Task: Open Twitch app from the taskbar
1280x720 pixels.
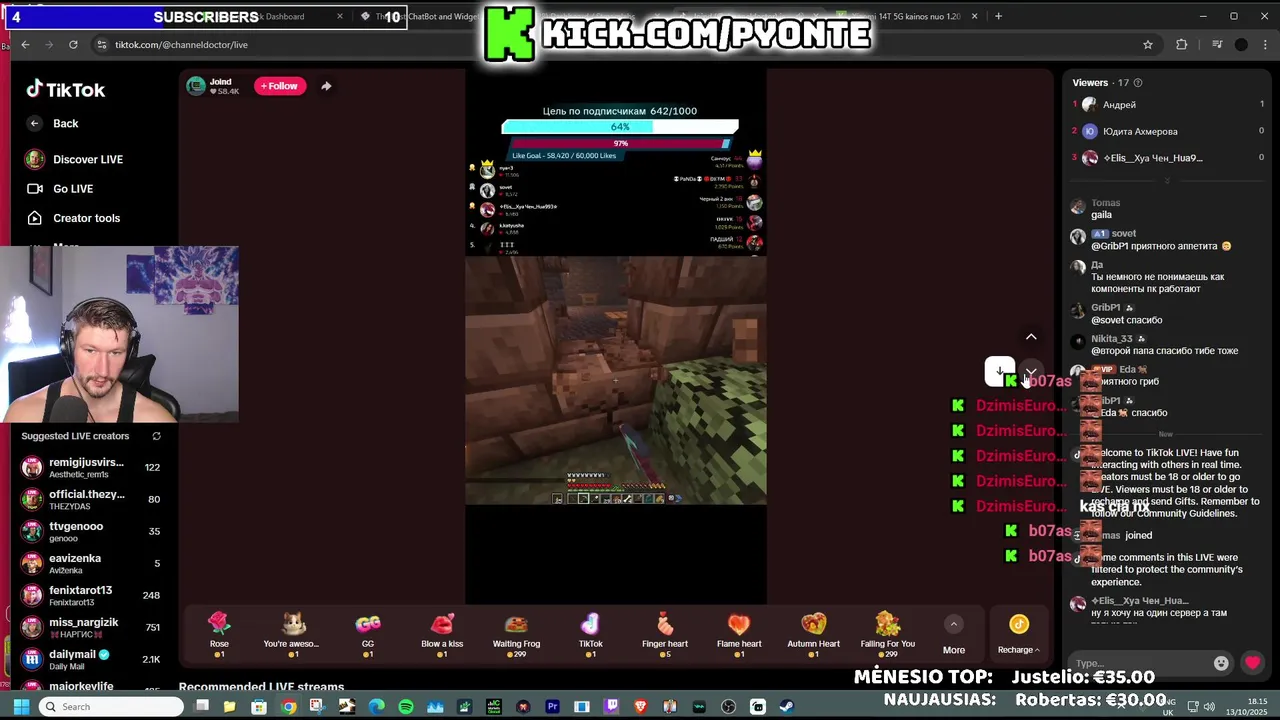Action: 611,707
